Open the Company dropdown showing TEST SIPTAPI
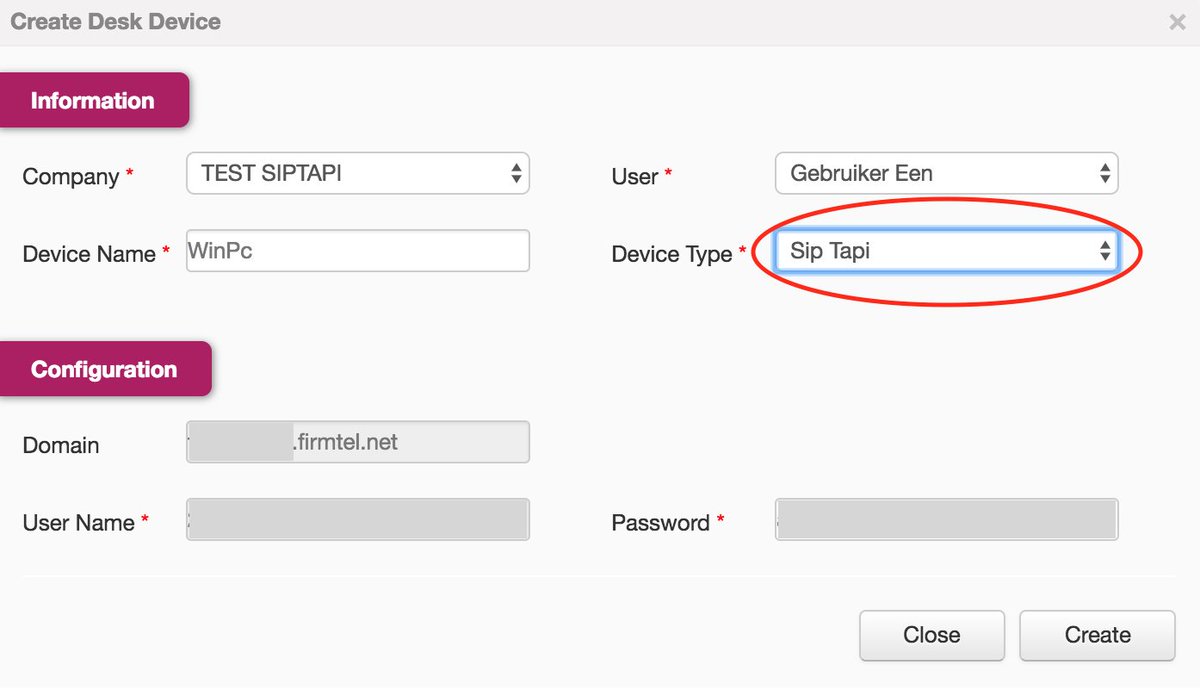This screenshot has height=696, width=1200. pos(358,173)
